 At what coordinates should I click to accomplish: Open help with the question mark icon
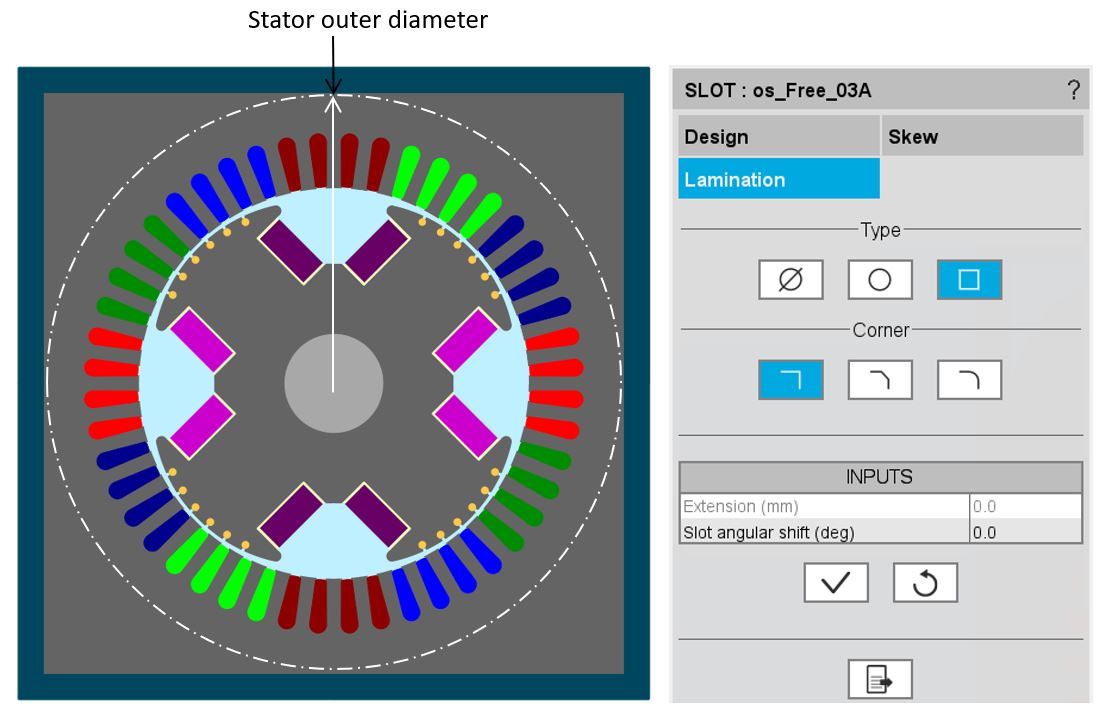[x=1073, y=90]
